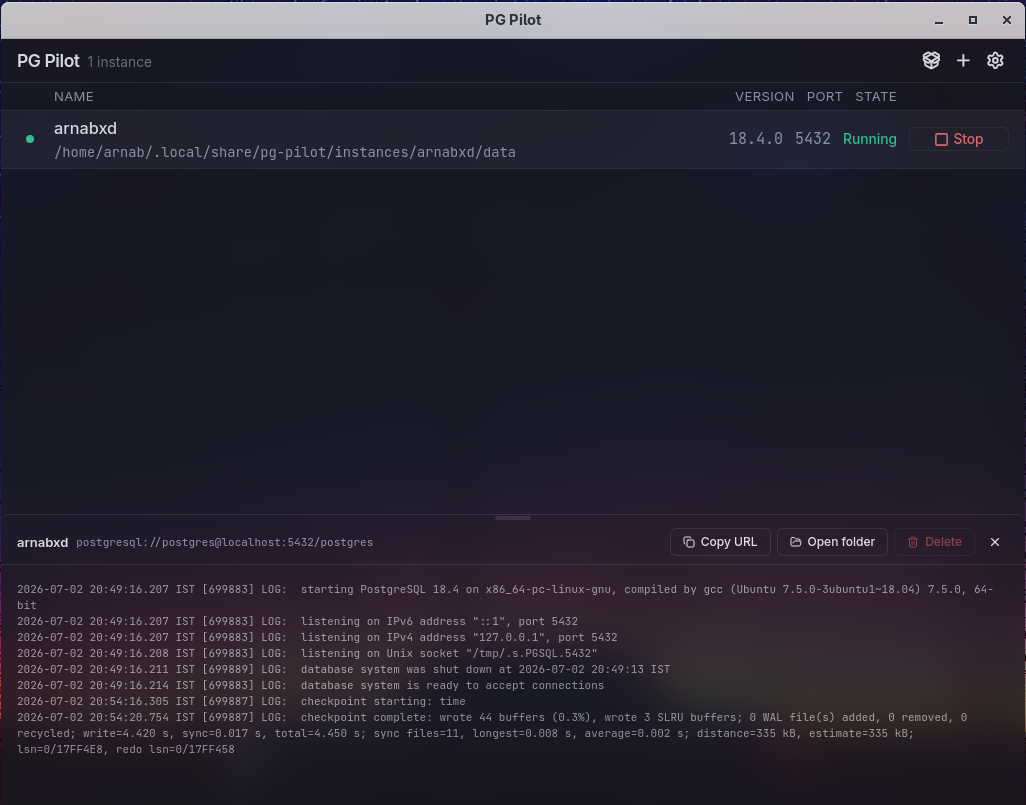Click the '1 instance' count label
The image size is (1026, 805).
coord(120,62)
